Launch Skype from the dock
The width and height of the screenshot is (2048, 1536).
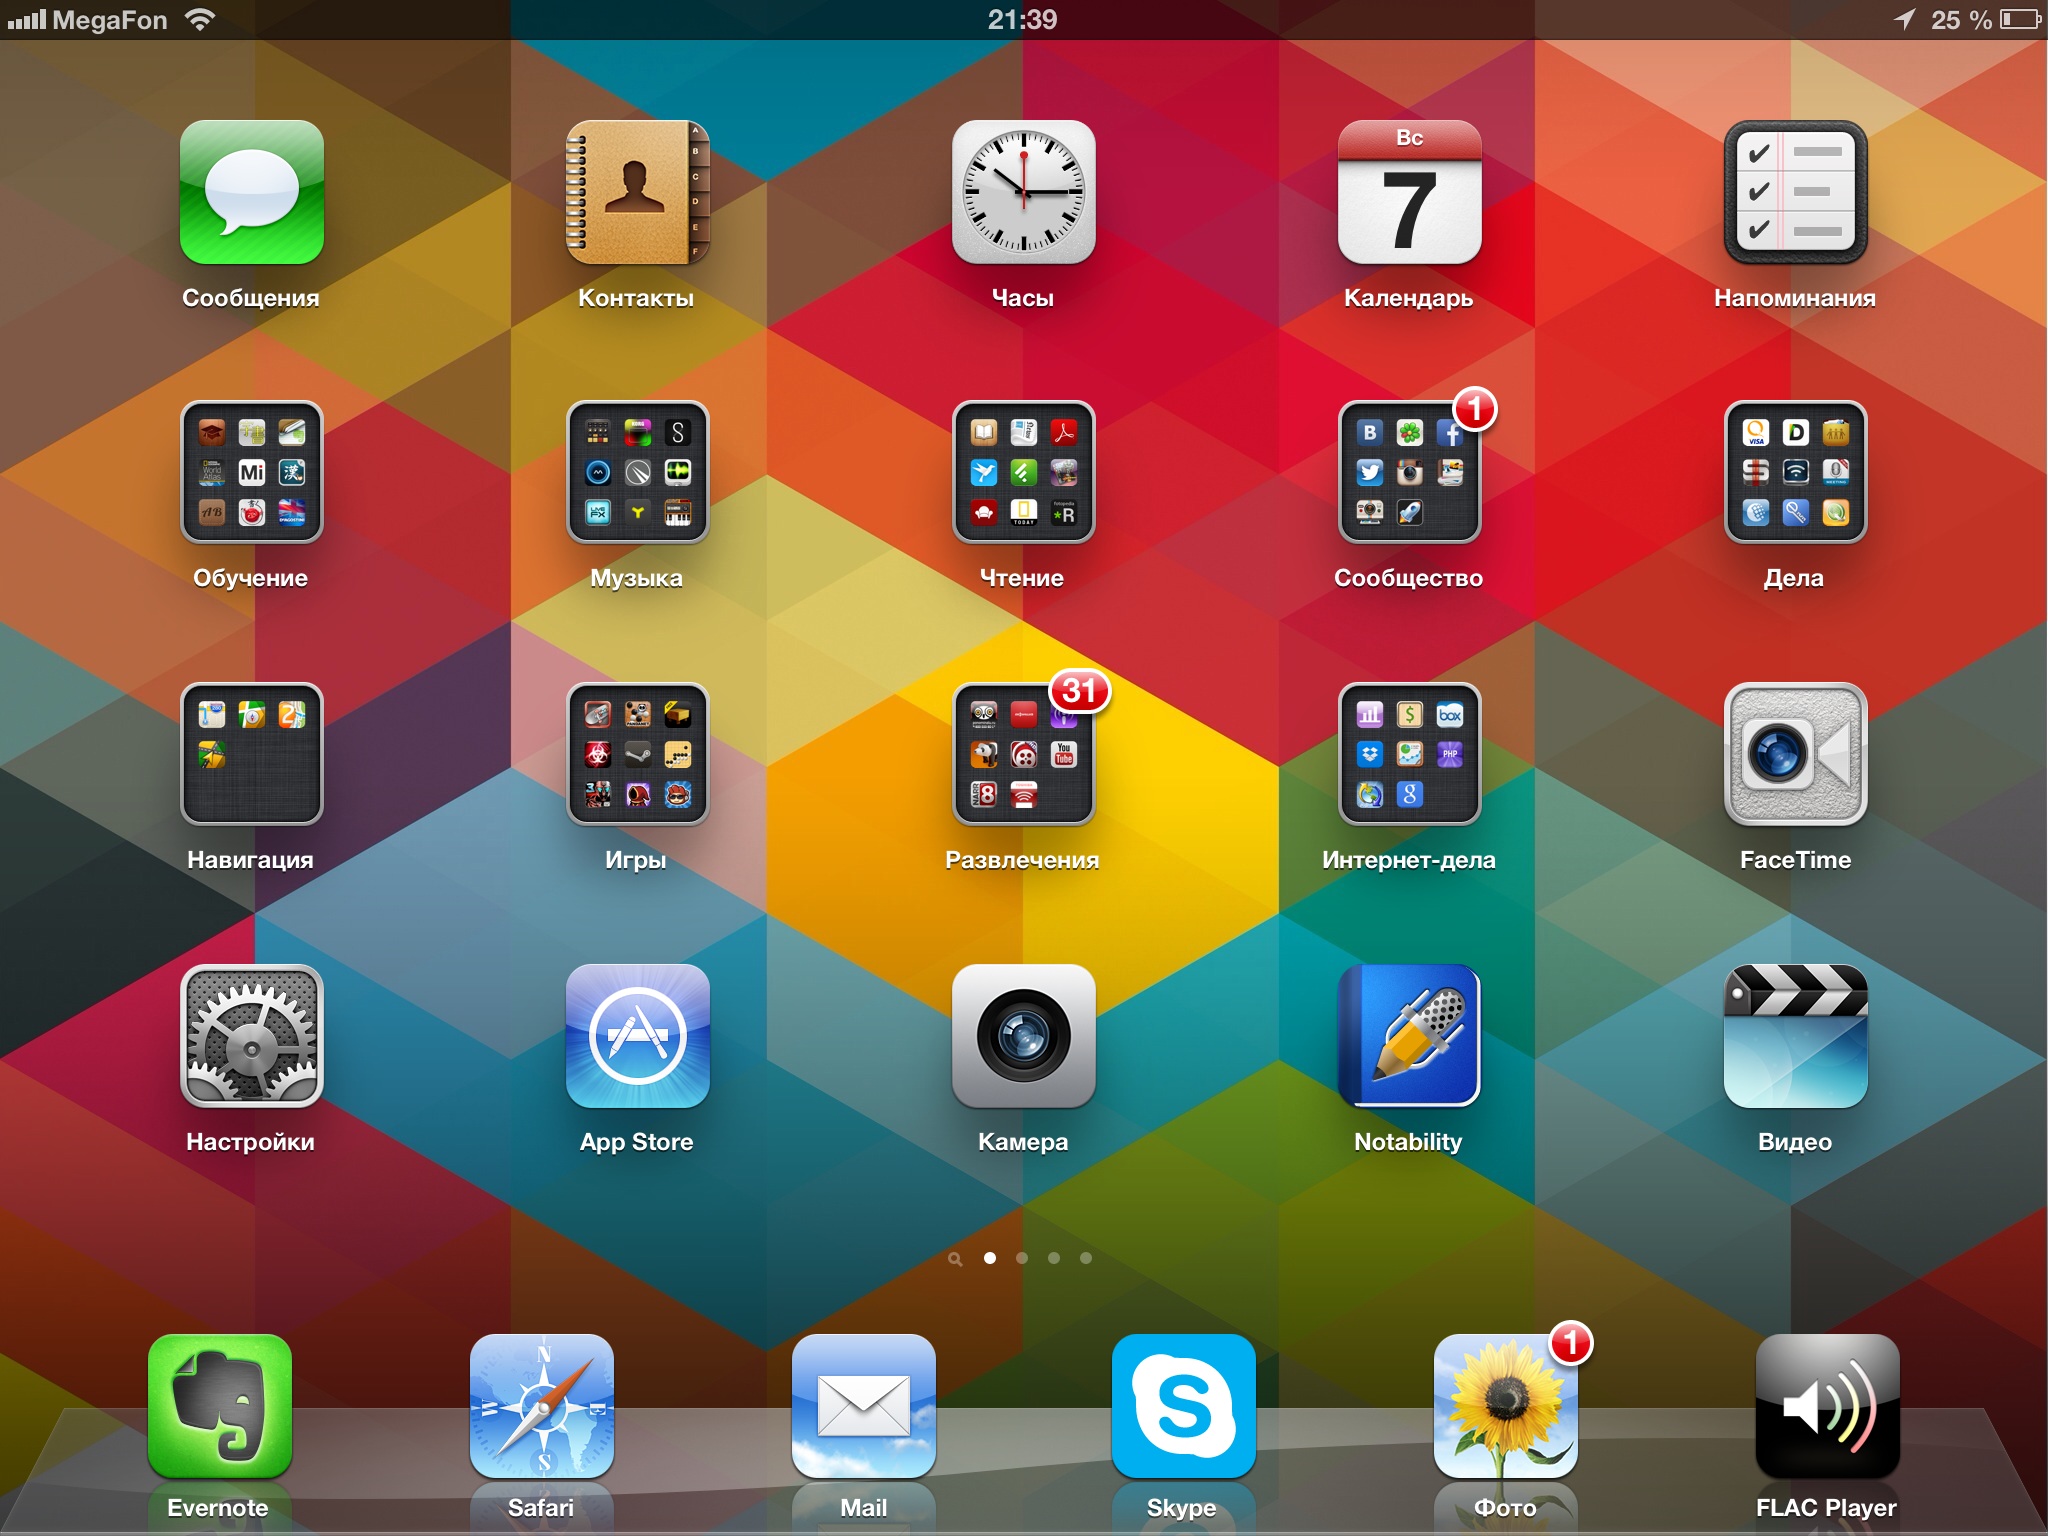(1183, 1406)
